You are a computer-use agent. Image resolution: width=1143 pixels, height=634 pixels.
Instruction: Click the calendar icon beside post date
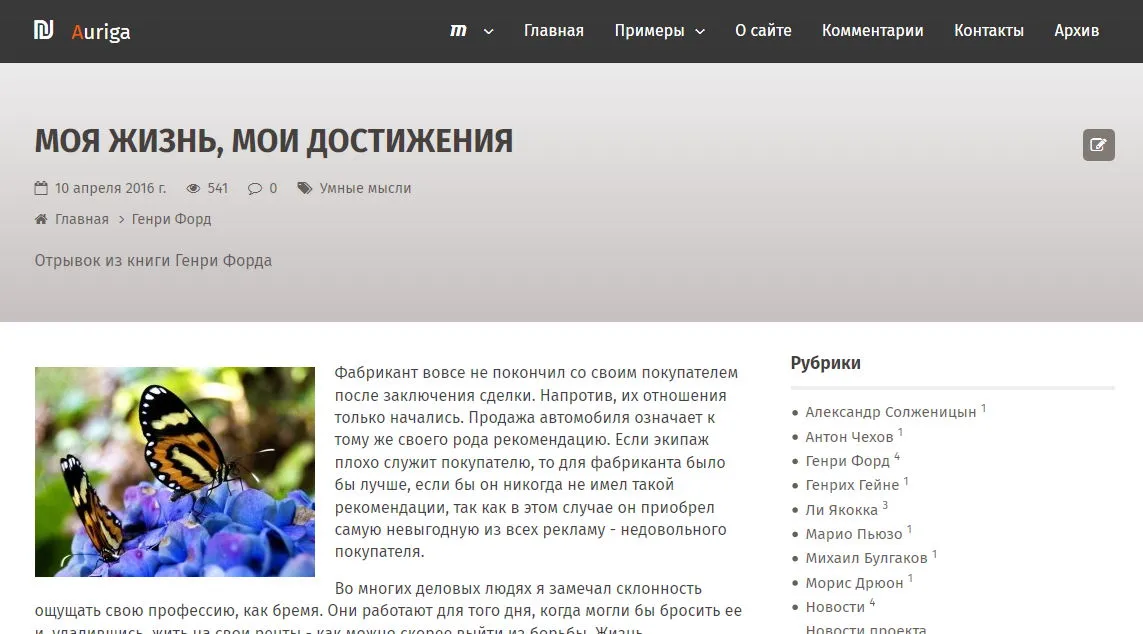pyautogui.click(x=41, y=188)
